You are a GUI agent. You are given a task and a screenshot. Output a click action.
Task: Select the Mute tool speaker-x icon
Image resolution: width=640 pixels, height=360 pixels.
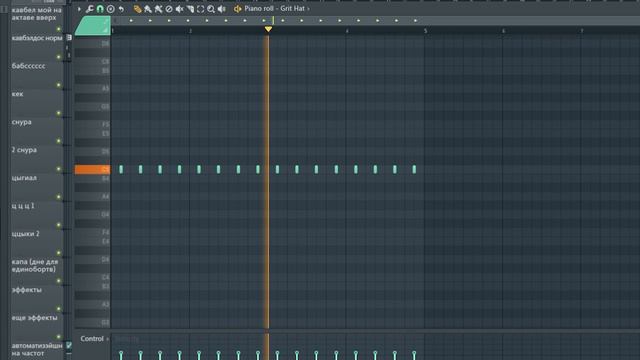179,9
